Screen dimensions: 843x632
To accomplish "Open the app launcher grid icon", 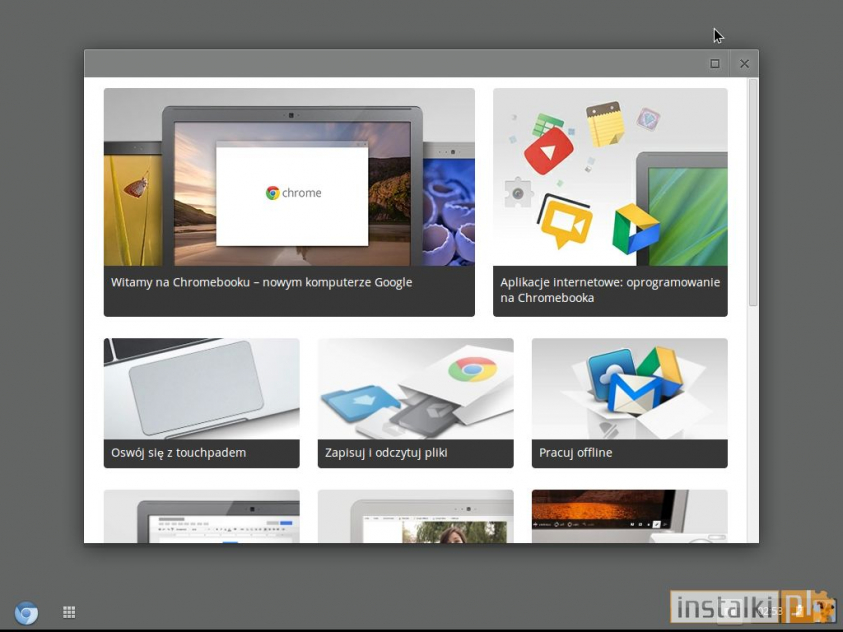I will coord(68,612).
